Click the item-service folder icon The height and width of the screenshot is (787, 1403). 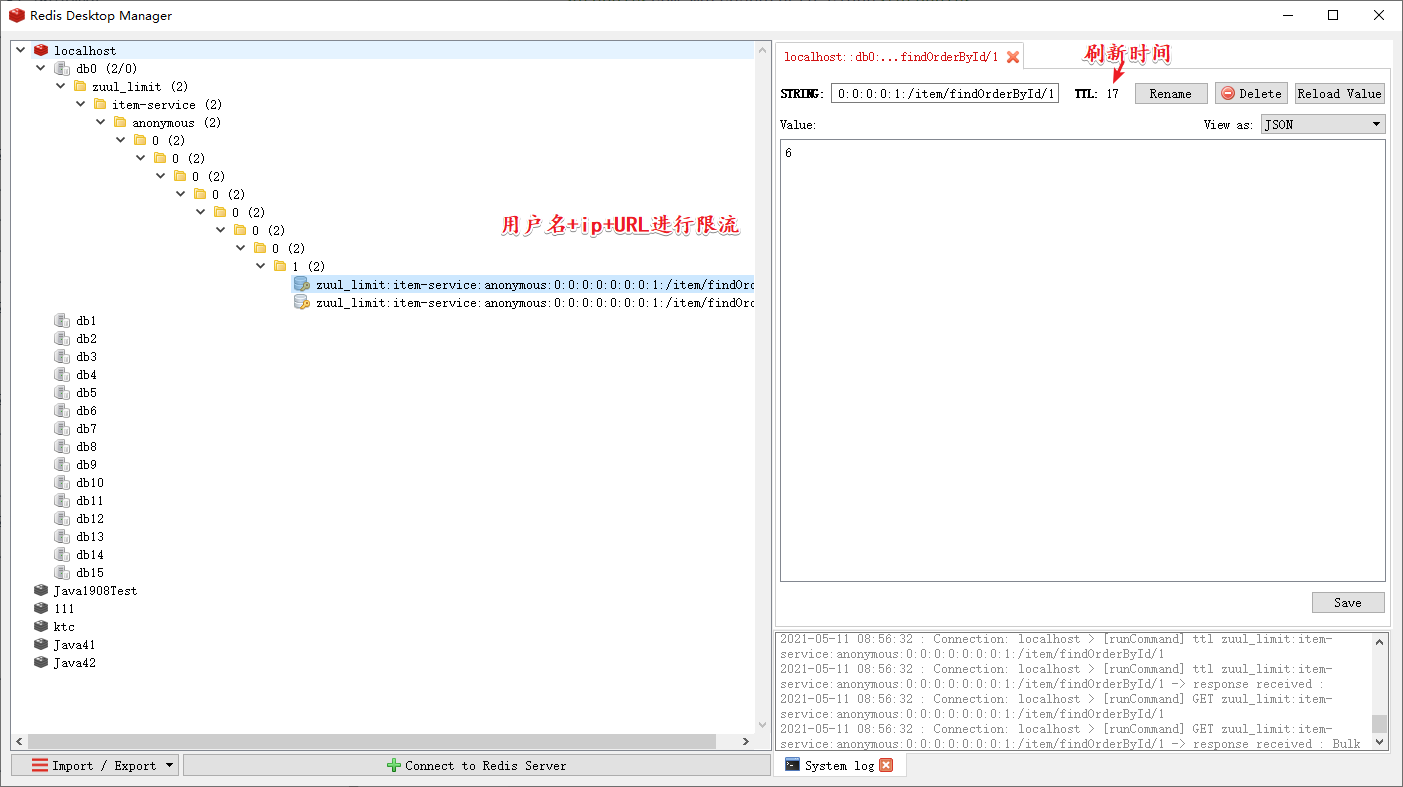(100, 104)
